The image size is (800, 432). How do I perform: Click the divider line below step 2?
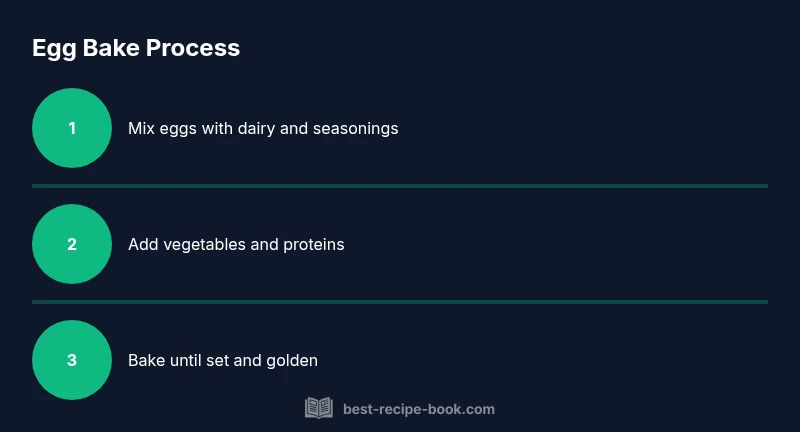click(400, 301)
